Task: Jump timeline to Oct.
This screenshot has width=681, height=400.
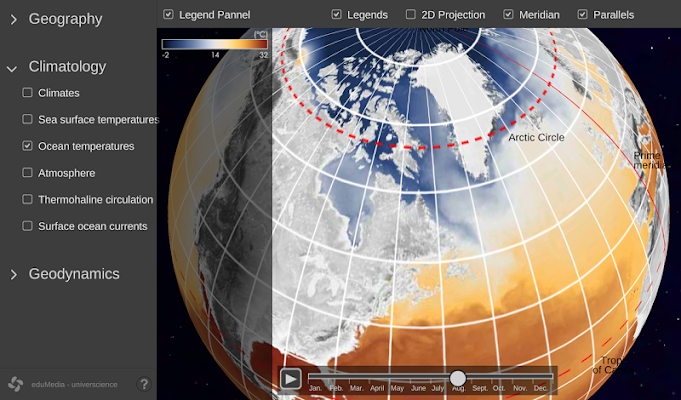Action: pyautogui.click(x=499, y=388)
